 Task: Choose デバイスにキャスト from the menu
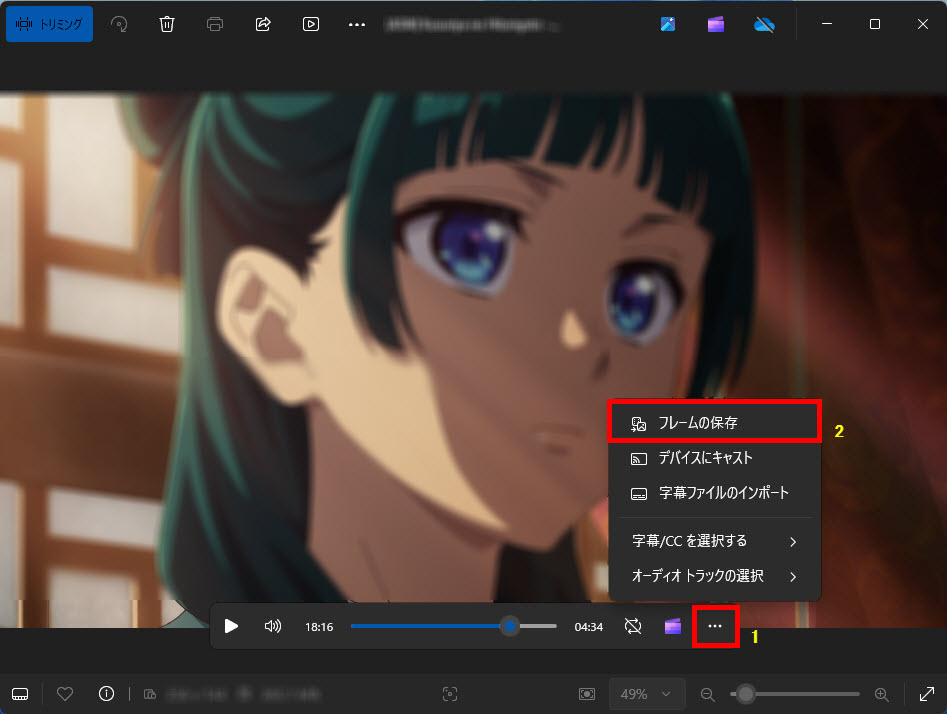tap(714, 458)
